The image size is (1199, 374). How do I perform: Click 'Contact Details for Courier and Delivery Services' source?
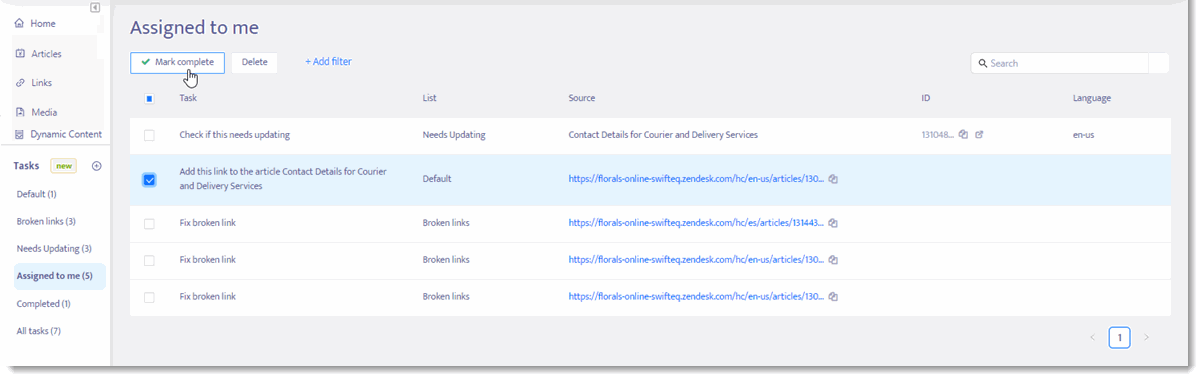pyautogui.click(x=663, y=135)
